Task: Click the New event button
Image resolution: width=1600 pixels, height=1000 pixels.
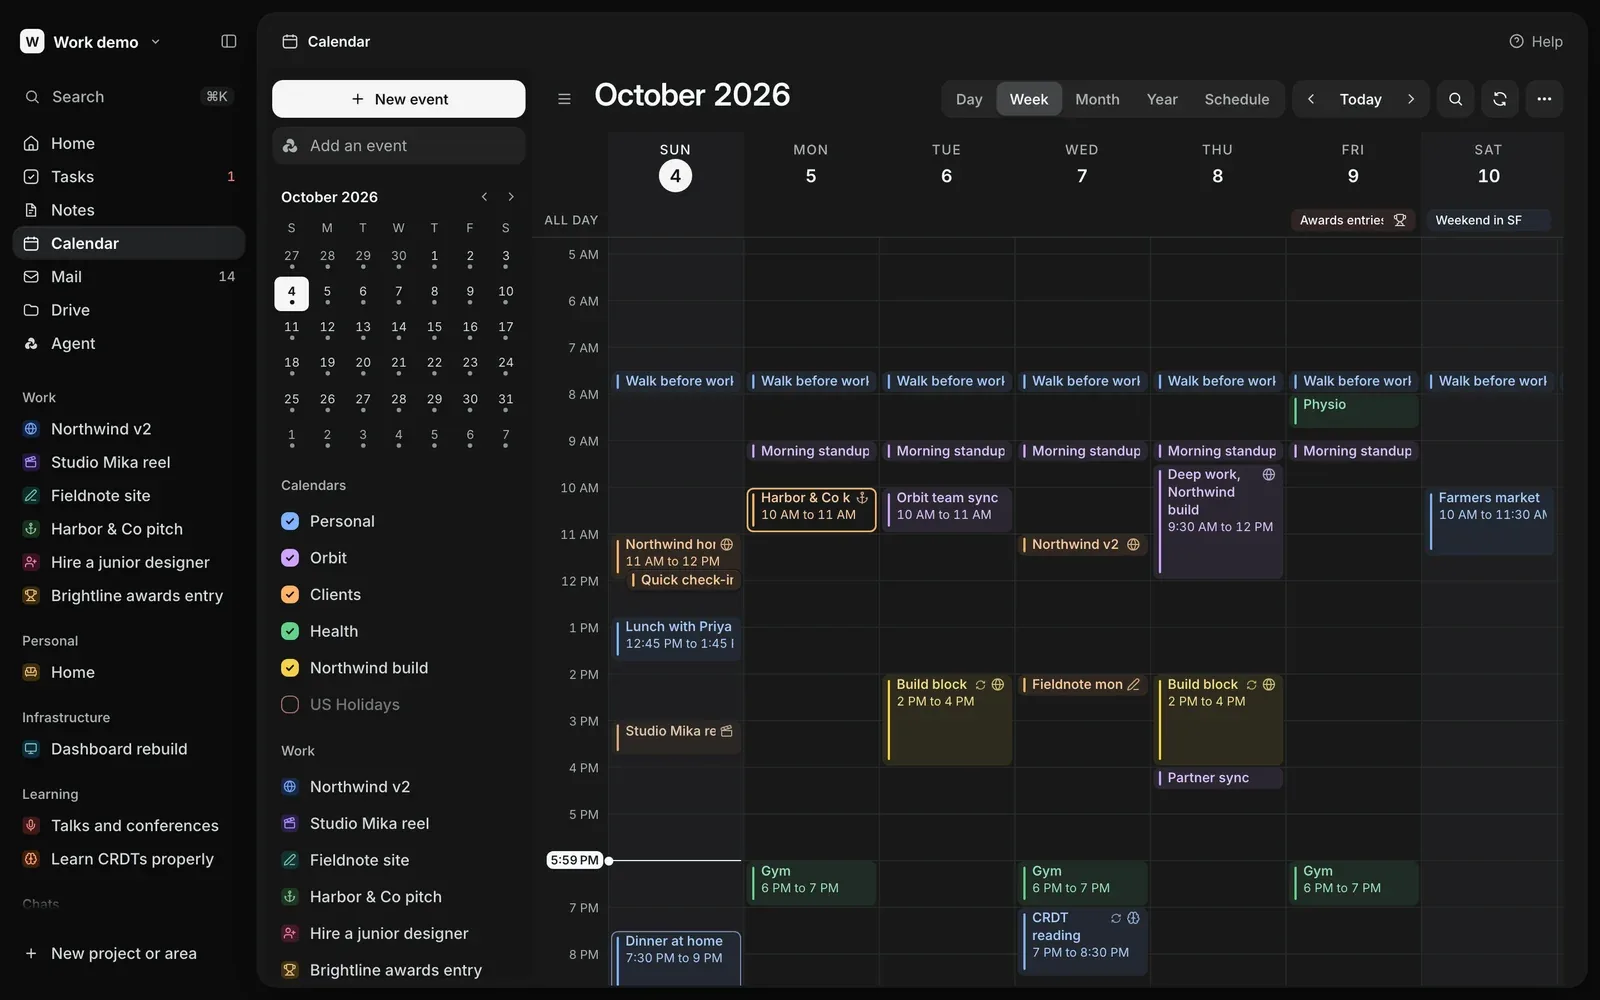Action: tap(399, 99)
